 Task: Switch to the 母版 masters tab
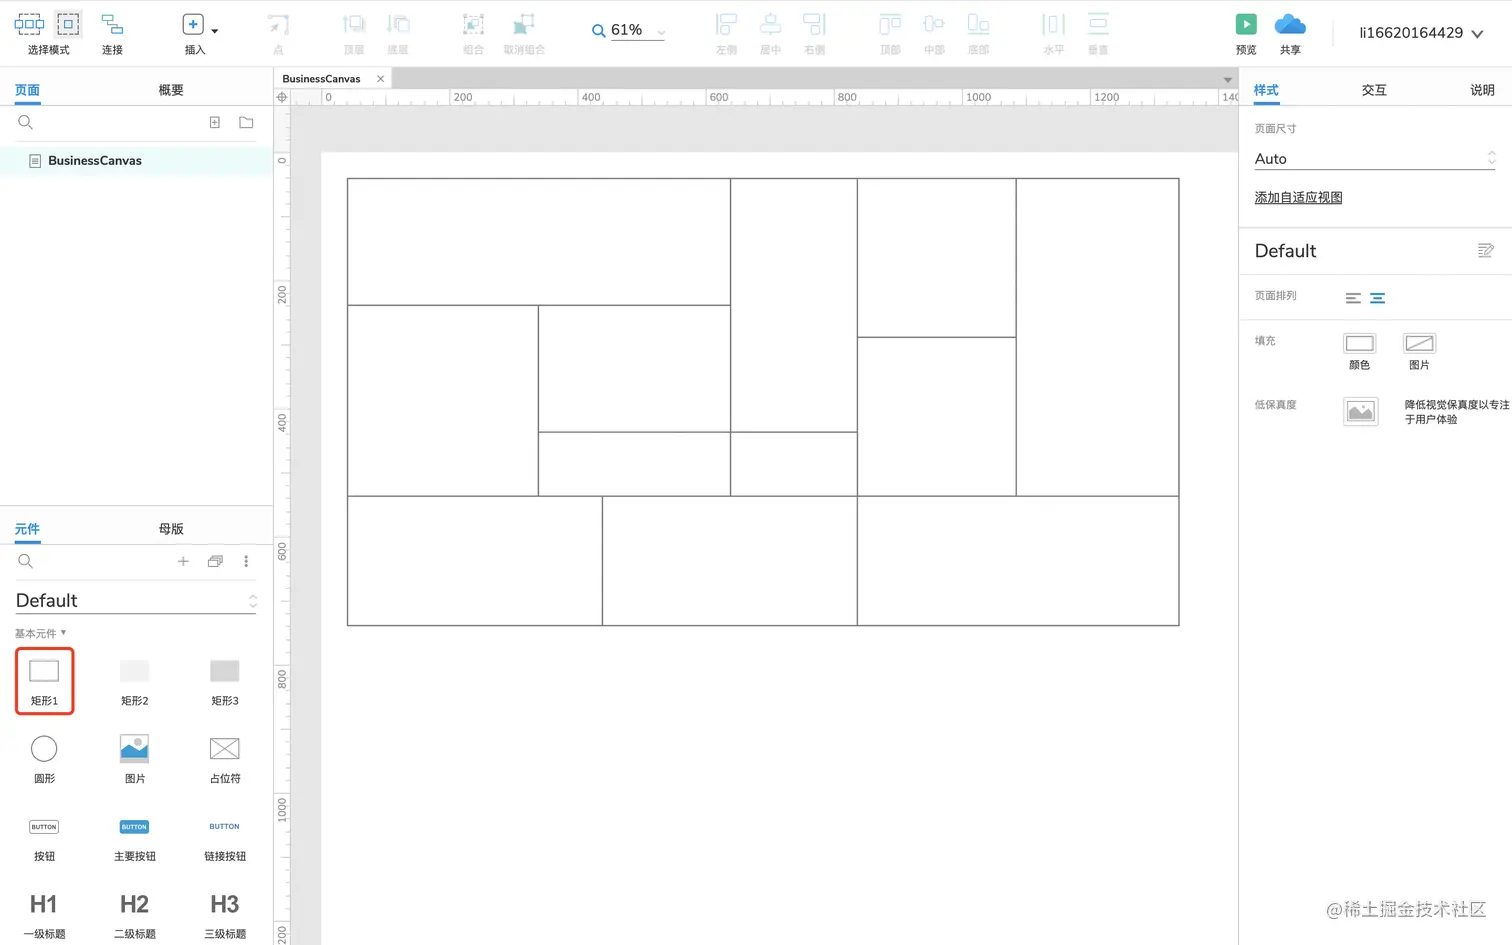tap(171, 529)
